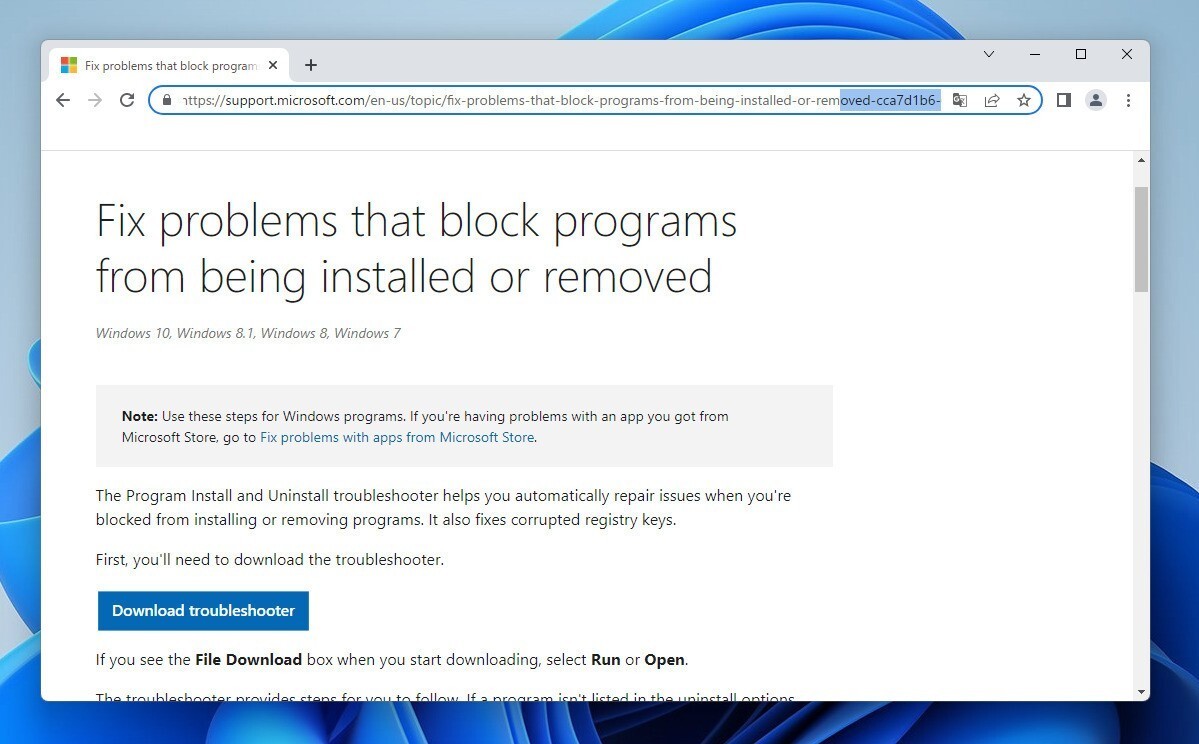Reload the current page
This screenshot has height=744, width=1199.
127,100
